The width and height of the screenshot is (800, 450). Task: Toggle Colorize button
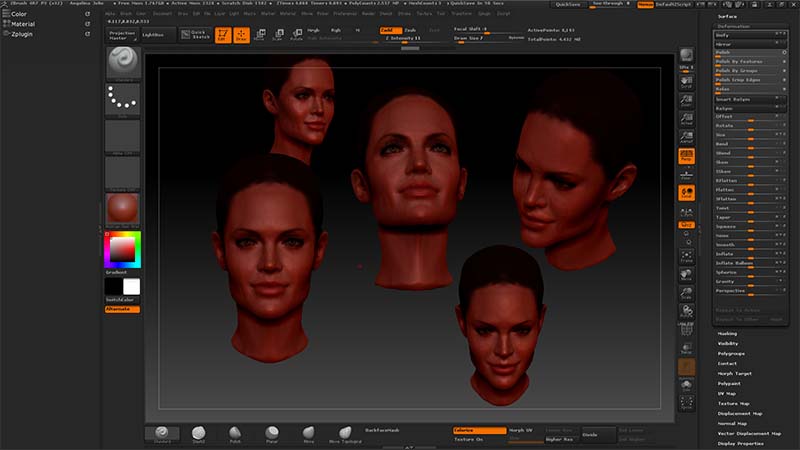[x=479, y=431]
